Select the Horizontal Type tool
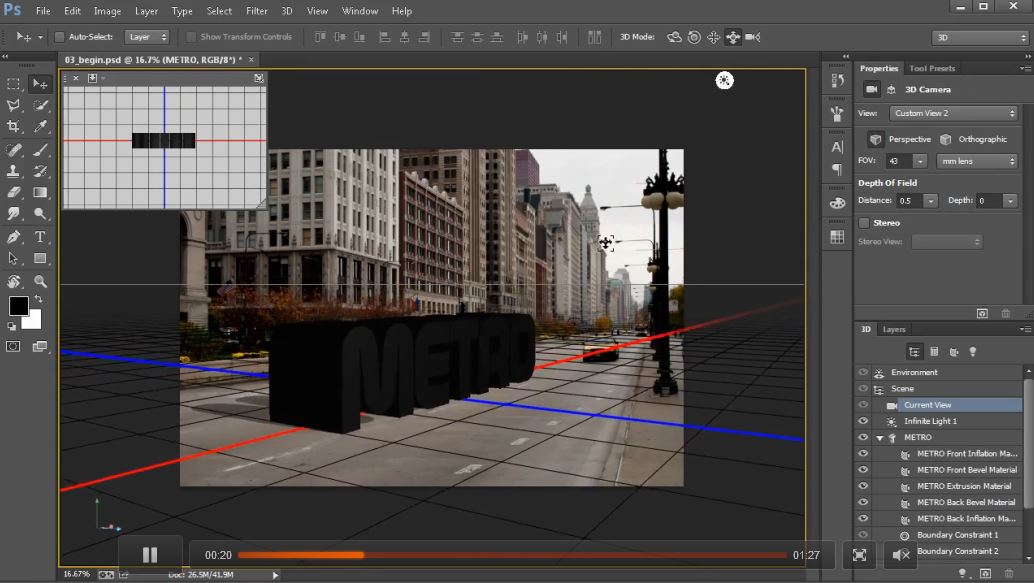Viewport: 1034px width, 583px height. pos(40,237)
